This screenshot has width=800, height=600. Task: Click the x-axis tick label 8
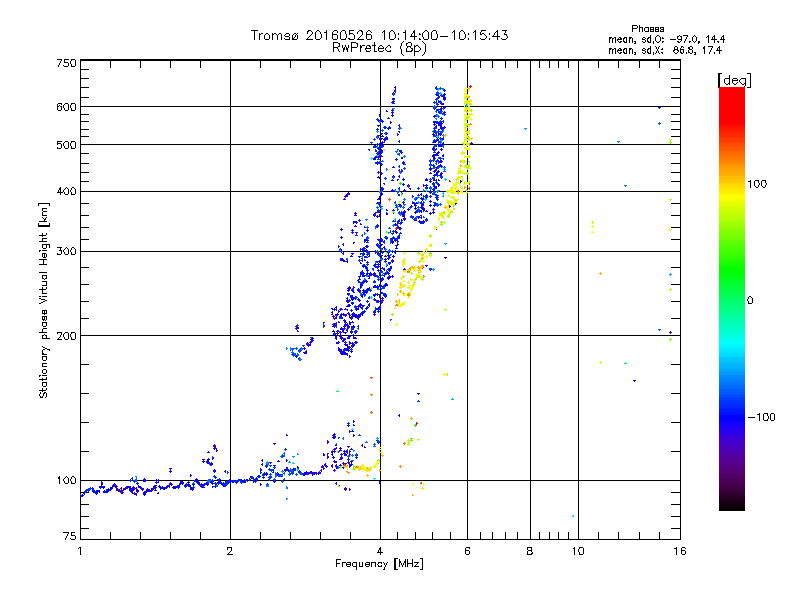coord(530,551)
